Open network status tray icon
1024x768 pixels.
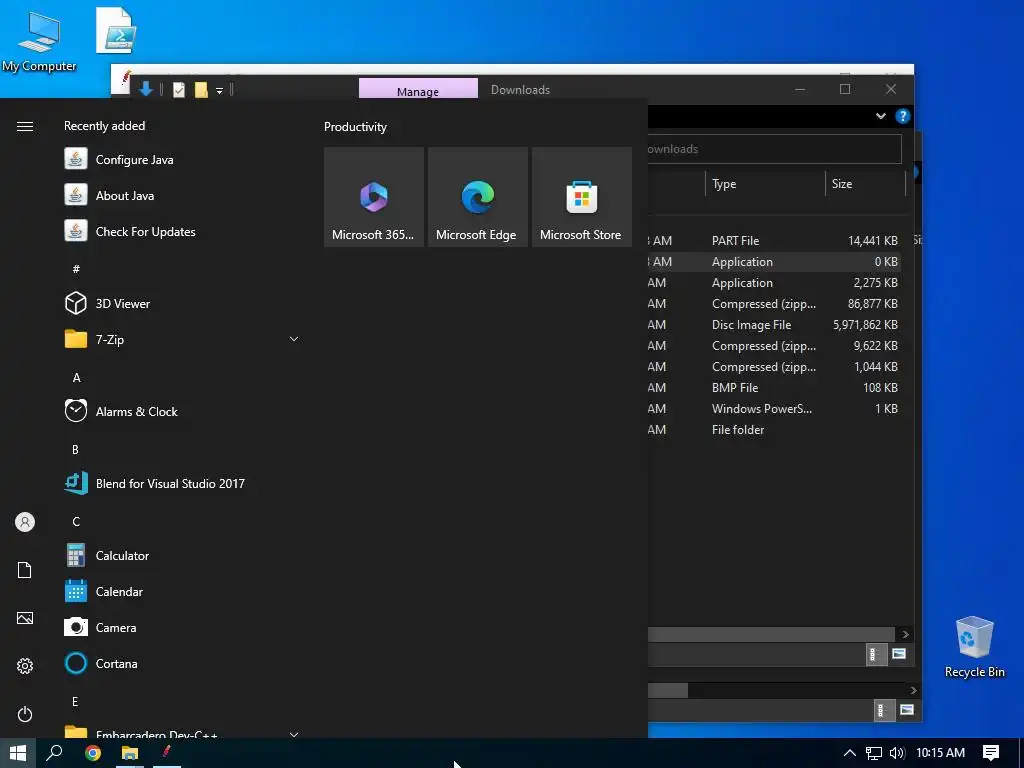coord(874,753)
